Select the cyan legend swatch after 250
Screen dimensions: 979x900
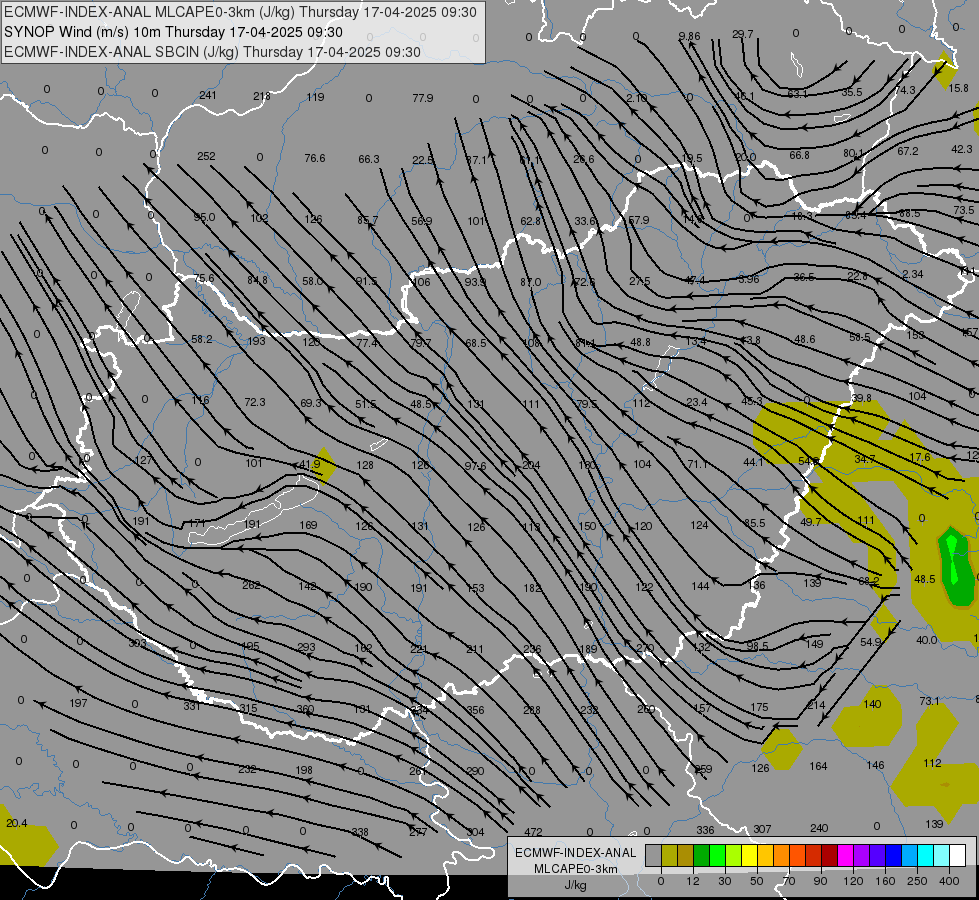926,855
